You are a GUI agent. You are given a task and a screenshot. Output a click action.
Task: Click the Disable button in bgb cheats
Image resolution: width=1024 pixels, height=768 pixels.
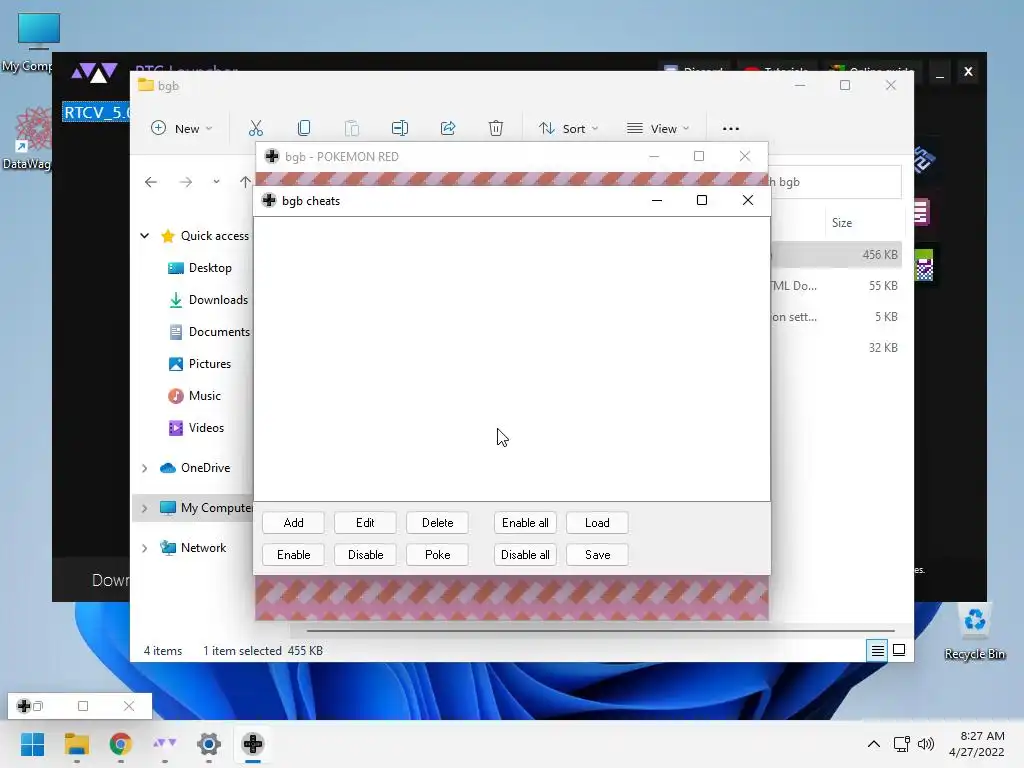[365, 554]
